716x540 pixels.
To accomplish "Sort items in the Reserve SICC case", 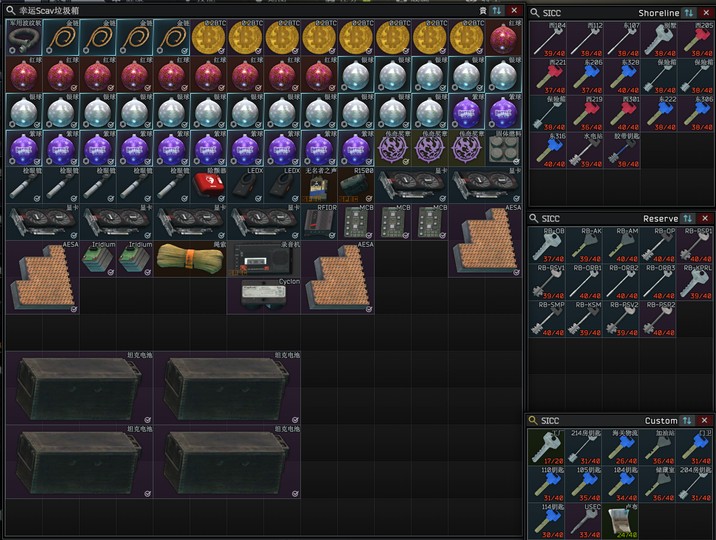I will (689, 218).
